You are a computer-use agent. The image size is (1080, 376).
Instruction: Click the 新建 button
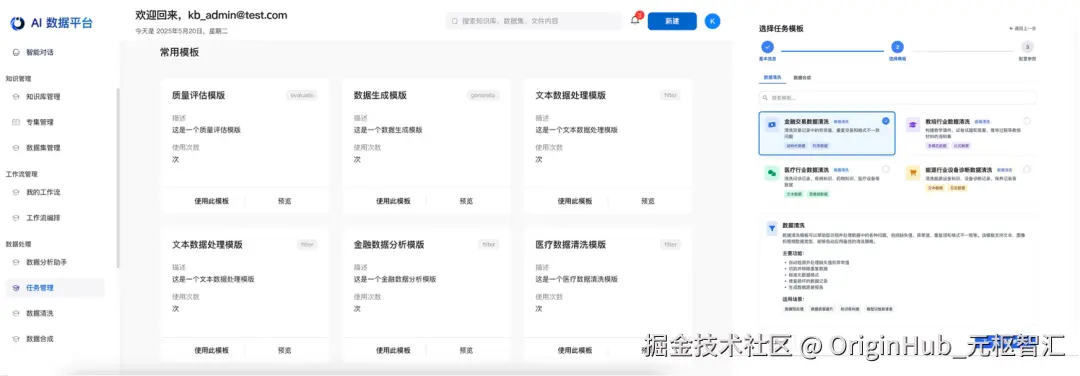coord(672,21)
